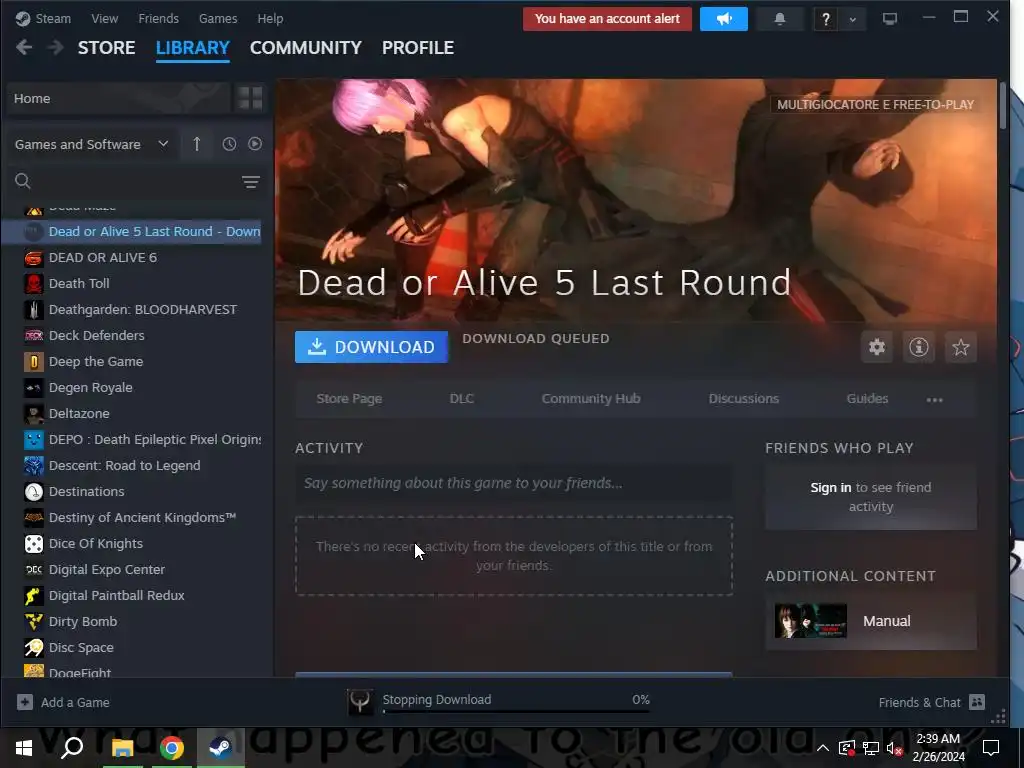Click the blue DOWNLOAD button
This screenshot has width=1024, height=768.
371,347
